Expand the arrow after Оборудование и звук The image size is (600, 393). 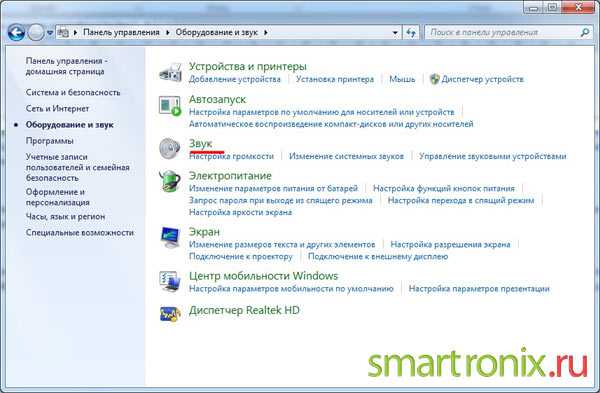(266, 33)
